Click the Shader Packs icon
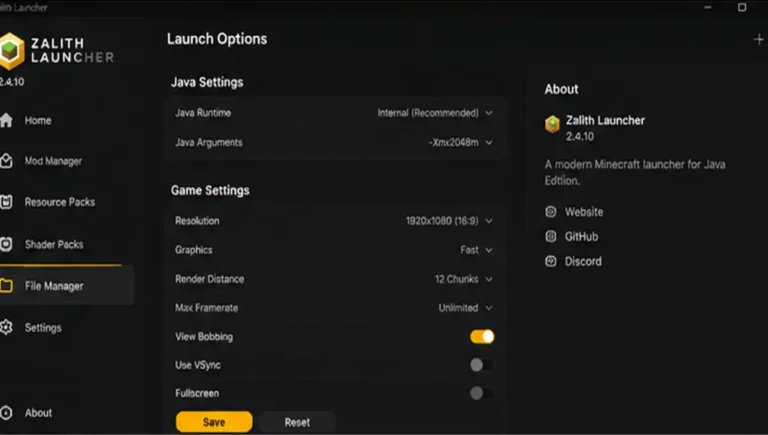 6,244
